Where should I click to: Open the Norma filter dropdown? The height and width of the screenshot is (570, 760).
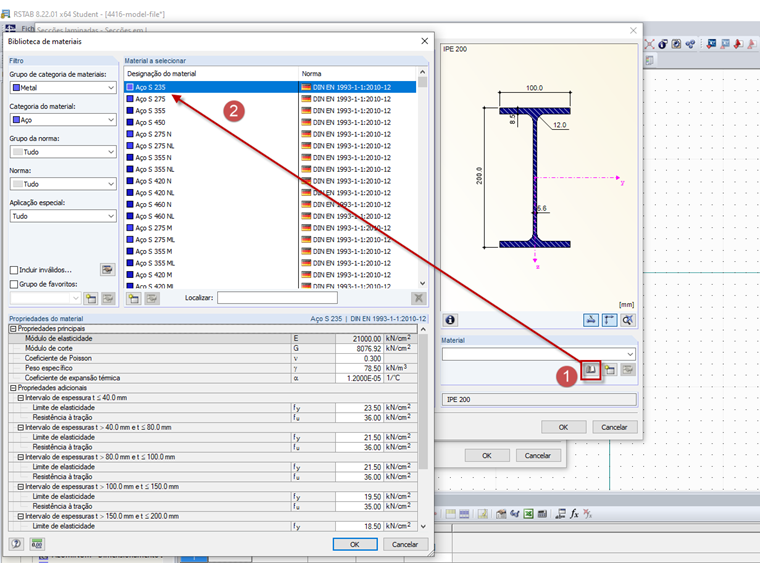(x=63, y=184)
